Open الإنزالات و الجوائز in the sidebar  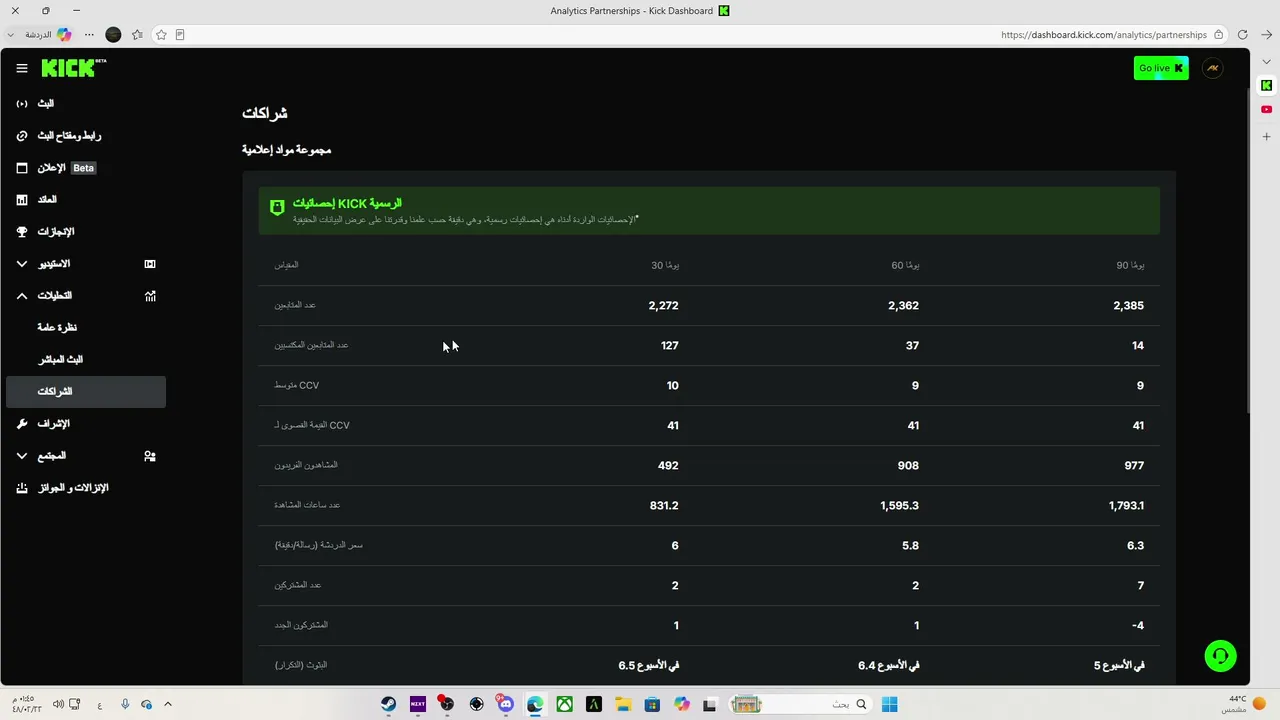(x=86, y=488)
